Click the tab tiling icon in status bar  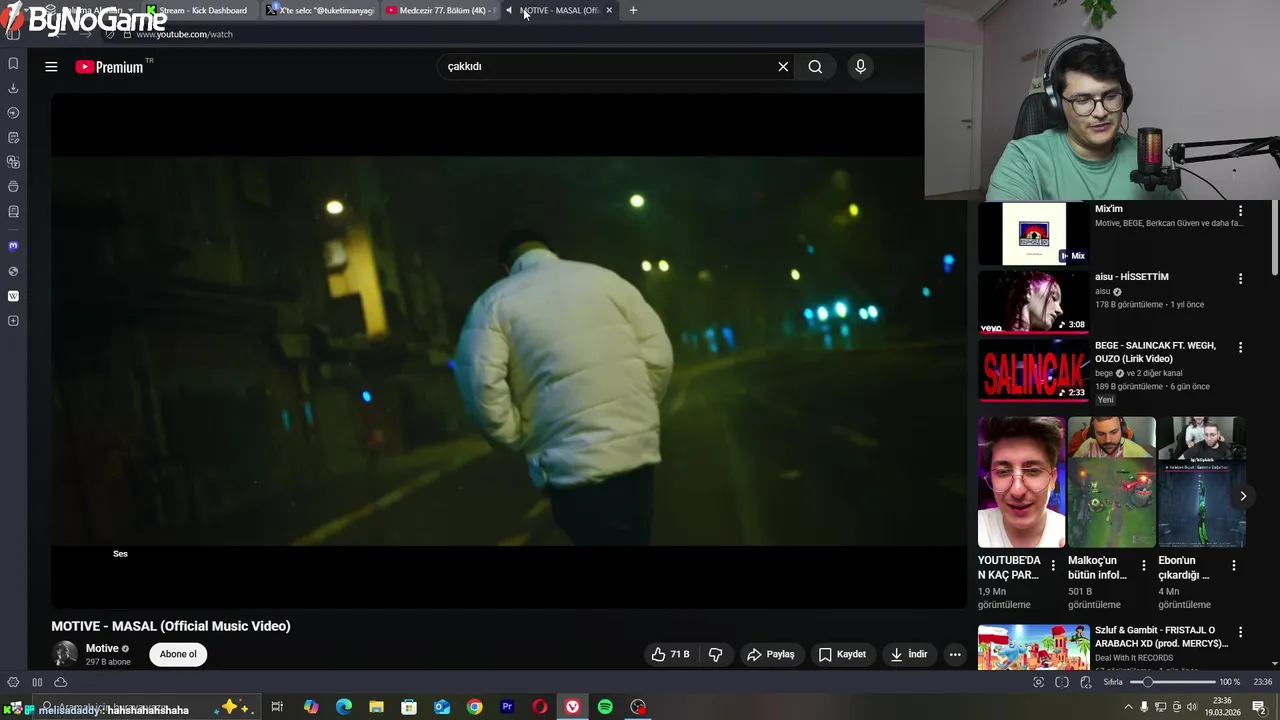coord(1062,682)
